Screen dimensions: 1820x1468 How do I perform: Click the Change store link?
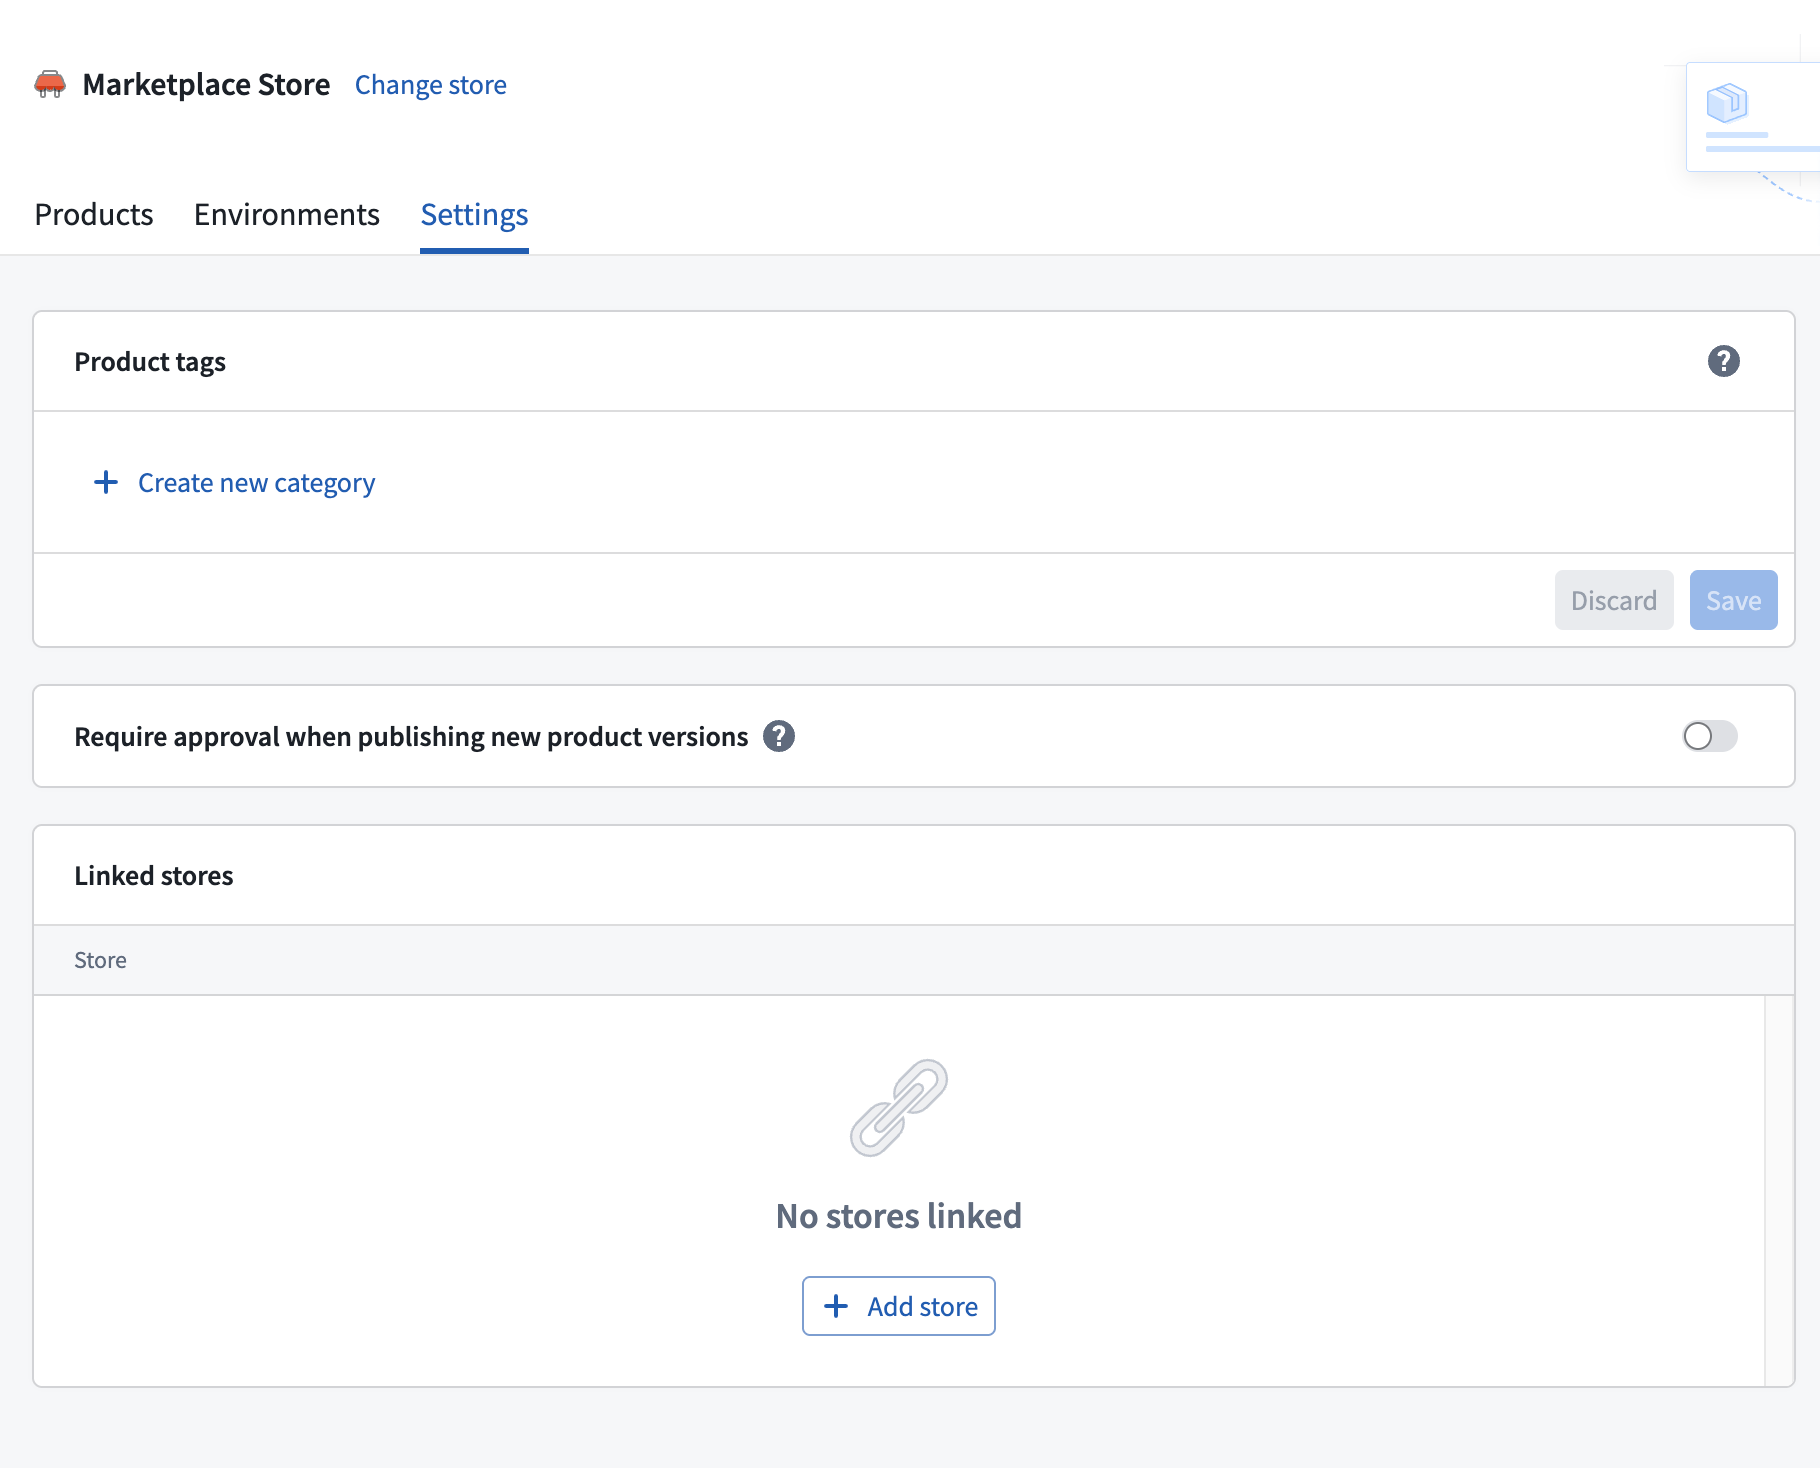(x=430, y=85)
